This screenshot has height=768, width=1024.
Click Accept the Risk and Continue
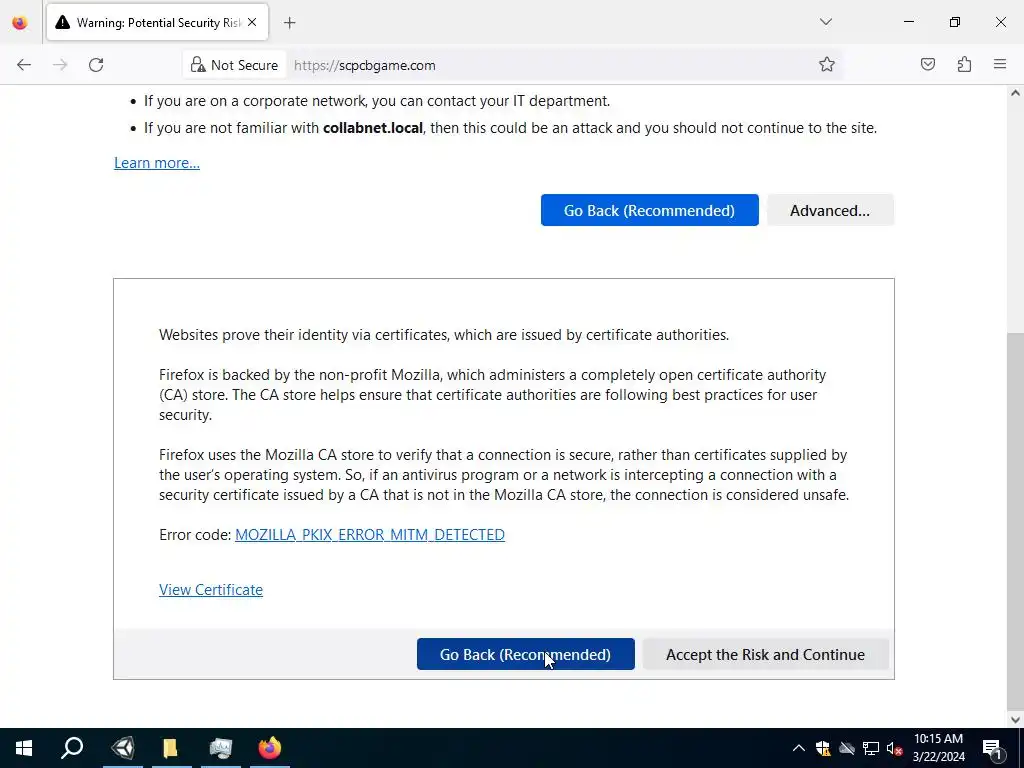[765, 654]
